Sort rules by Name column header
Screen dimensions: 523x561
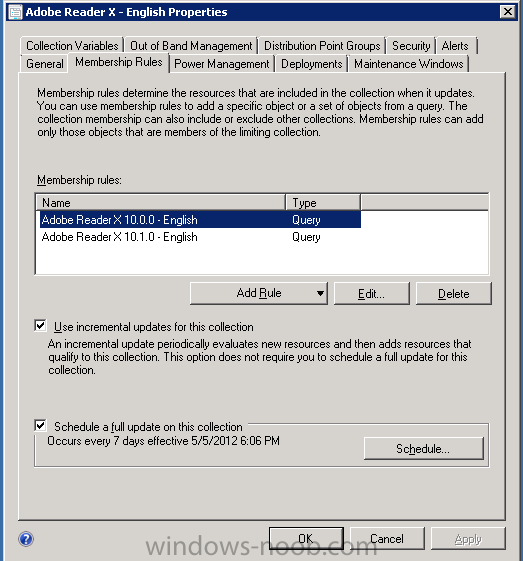tap(161, 203)
